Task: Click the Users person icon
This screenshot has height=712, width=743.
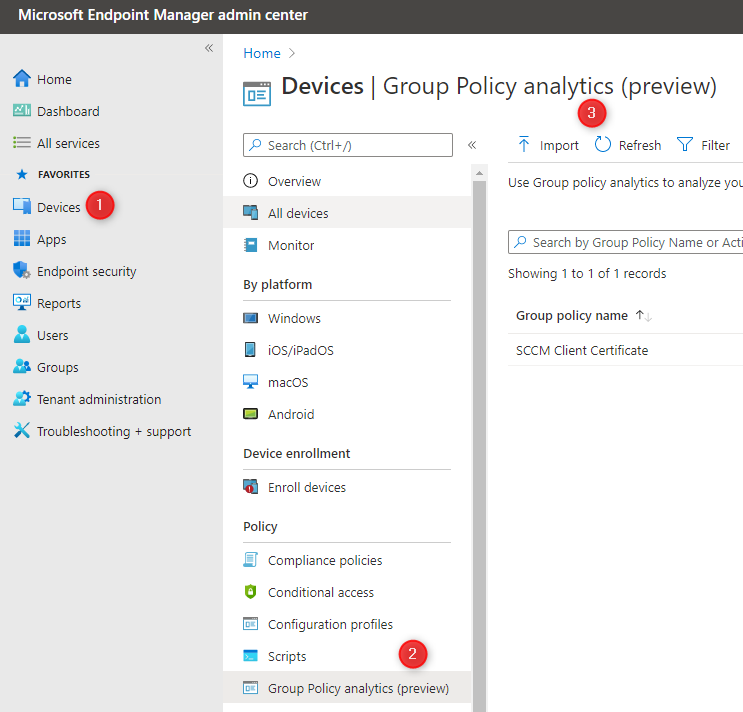Action: pyautogui.click(x=22, y=334)
